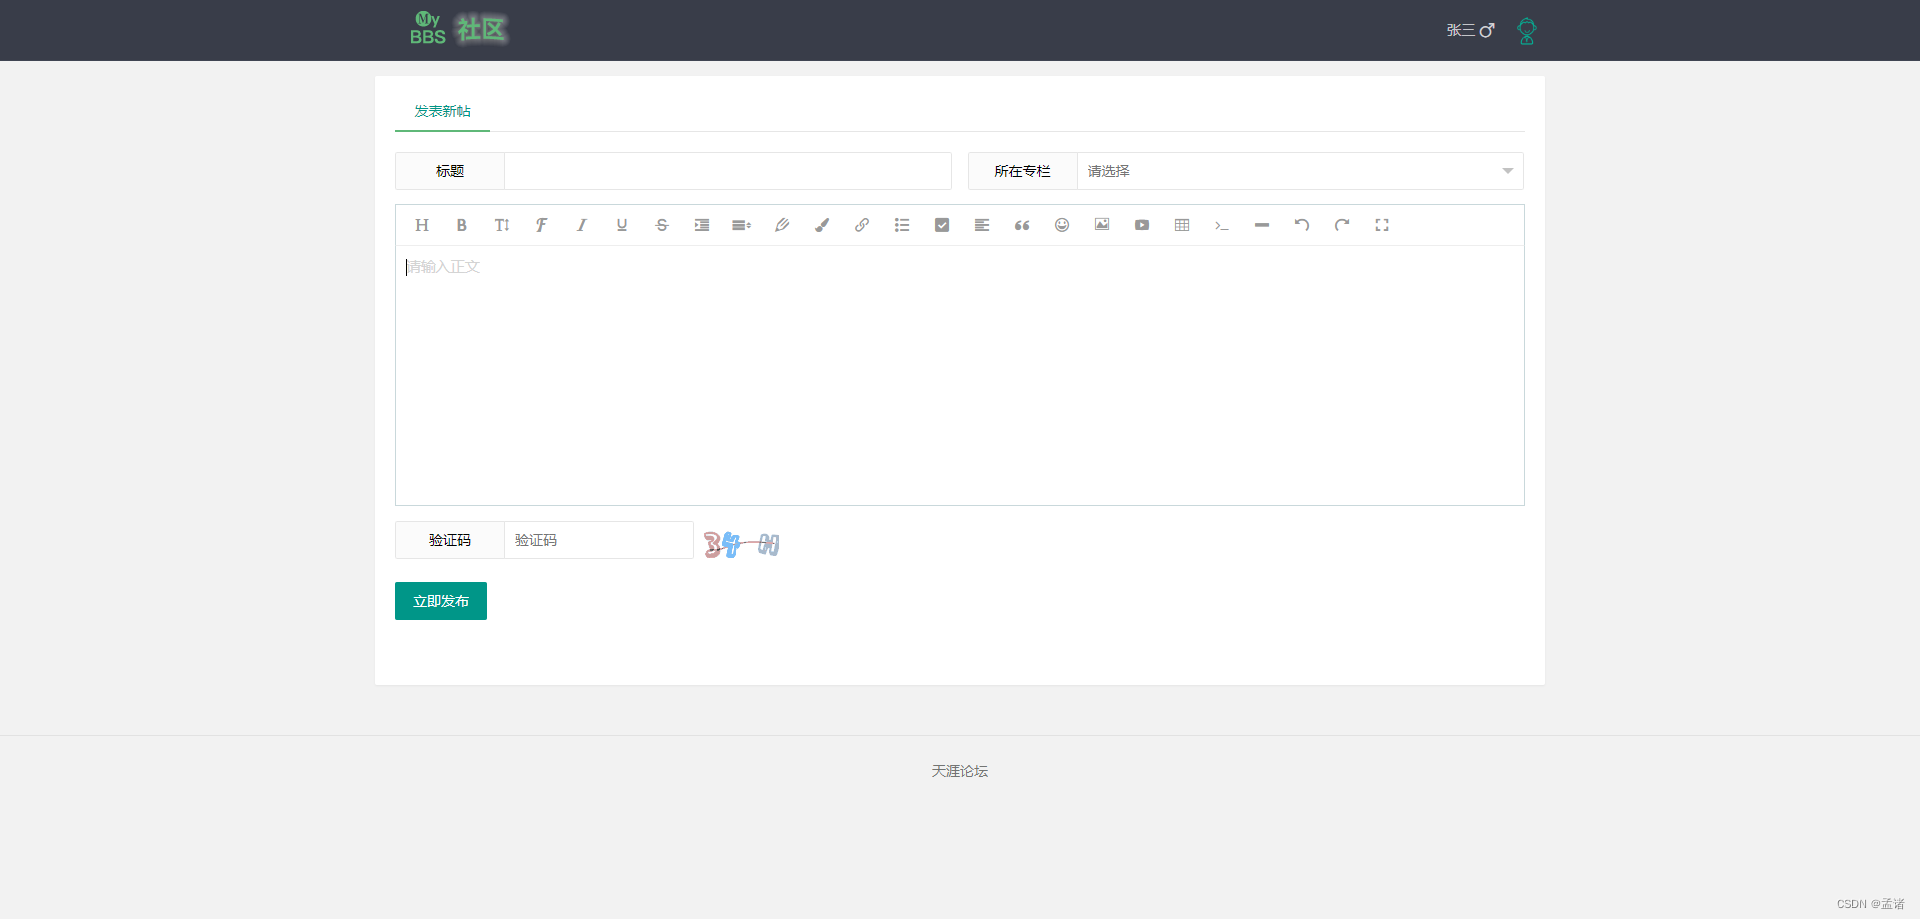Image resolution: width=1920 pixels, height=919 pixels.
Task: Click the green user avatar icon
Action: (1527, 31)
